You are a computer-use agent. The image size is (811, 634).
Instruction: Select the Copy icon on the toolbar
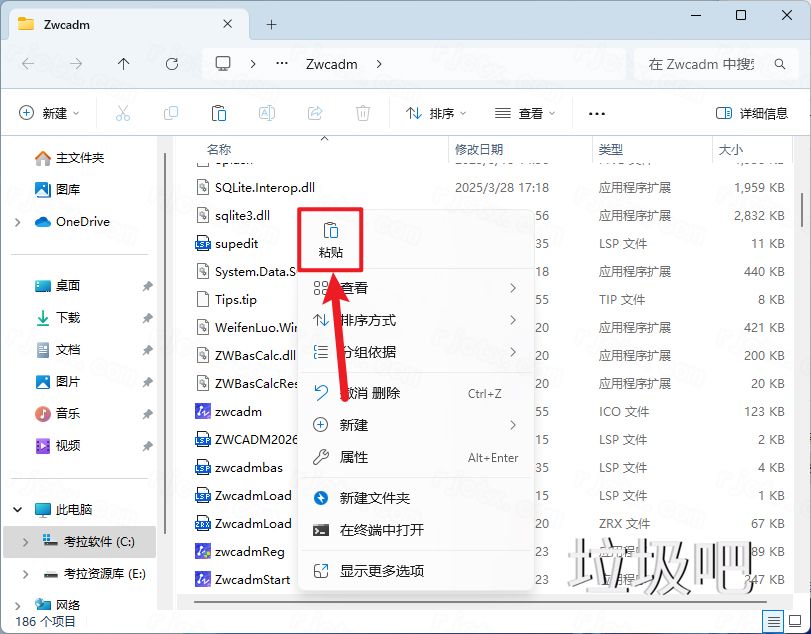[x=171, y=113]
